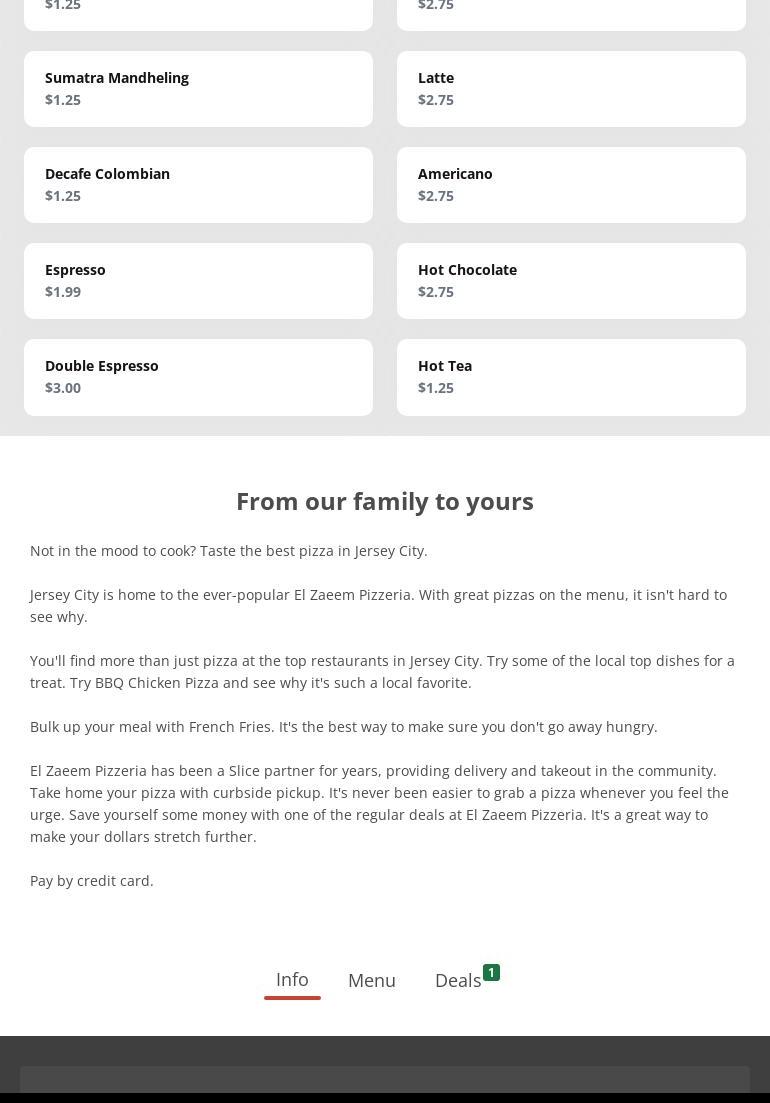
Task: Choose the Double Espresso item
Action: [x=198, y=377]
